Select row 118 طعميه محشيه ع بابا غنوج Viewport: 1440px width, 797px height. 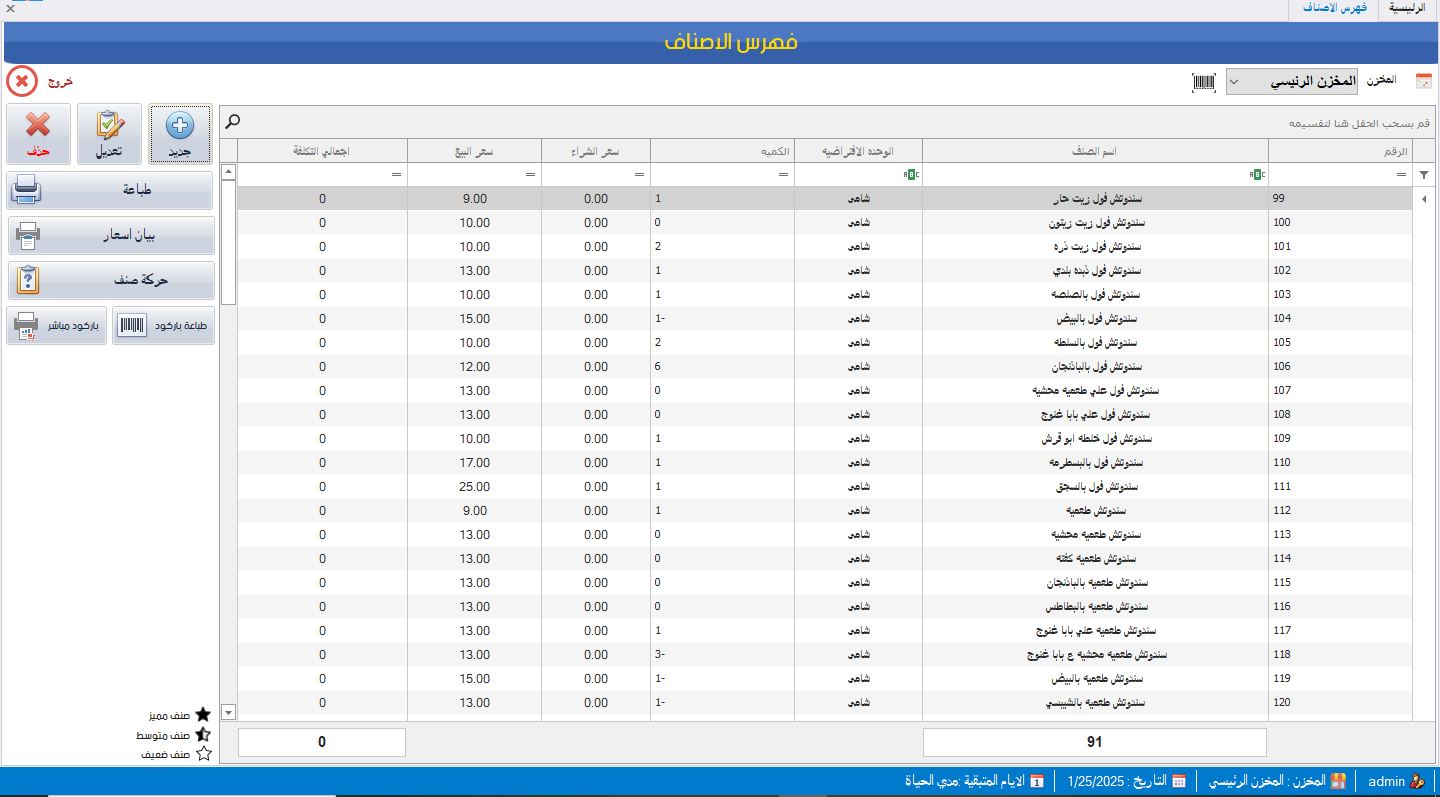[825, 655]
